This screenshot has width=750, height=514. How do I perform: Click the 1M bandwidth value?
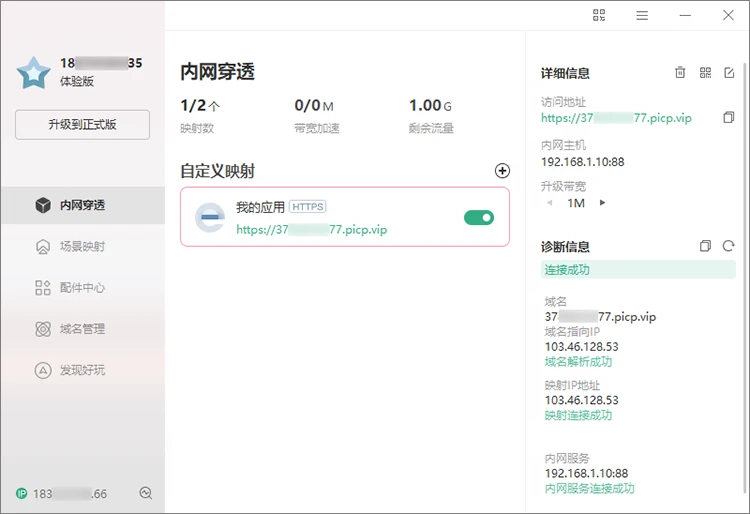click(576, 203)
